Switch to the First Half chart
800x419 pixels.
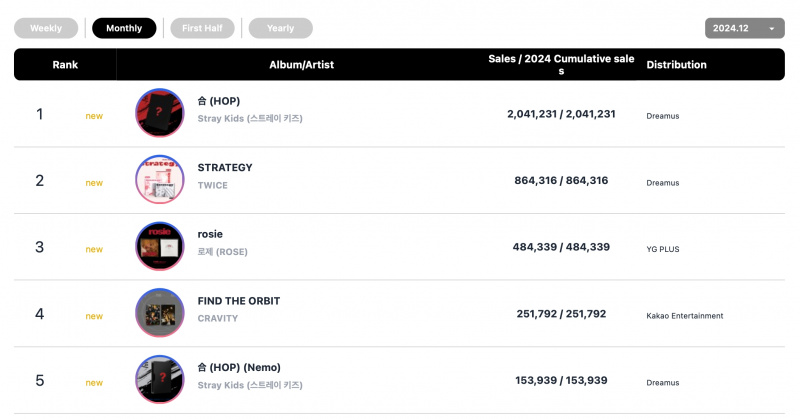(203, 28)
